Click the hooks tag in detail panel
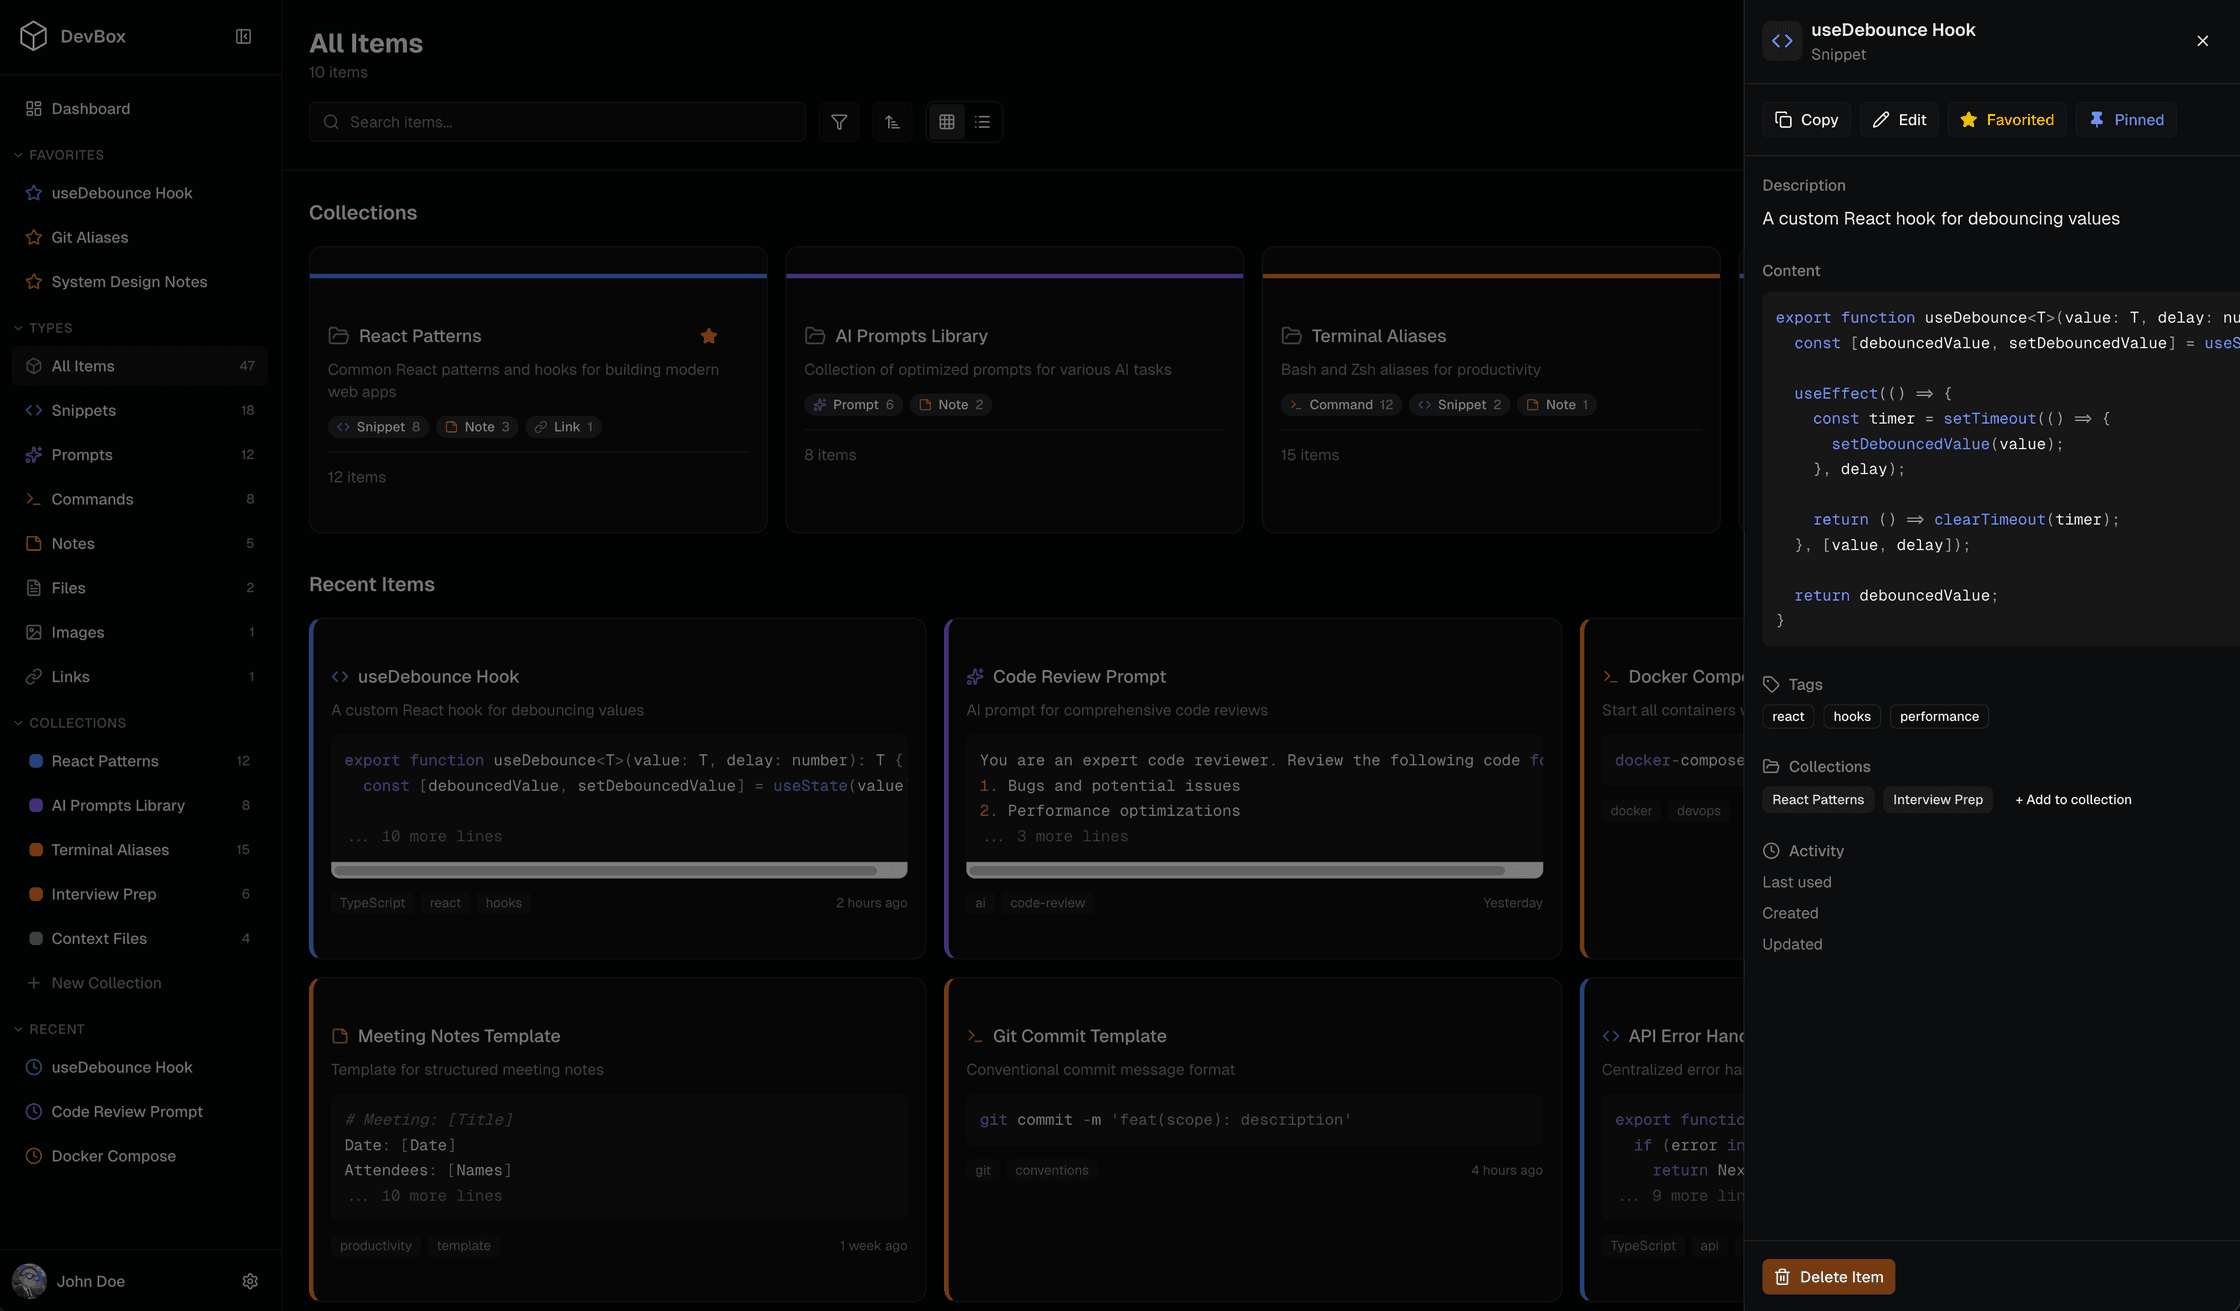The image size is (2240, 1311). click(x=1851, y=717)
